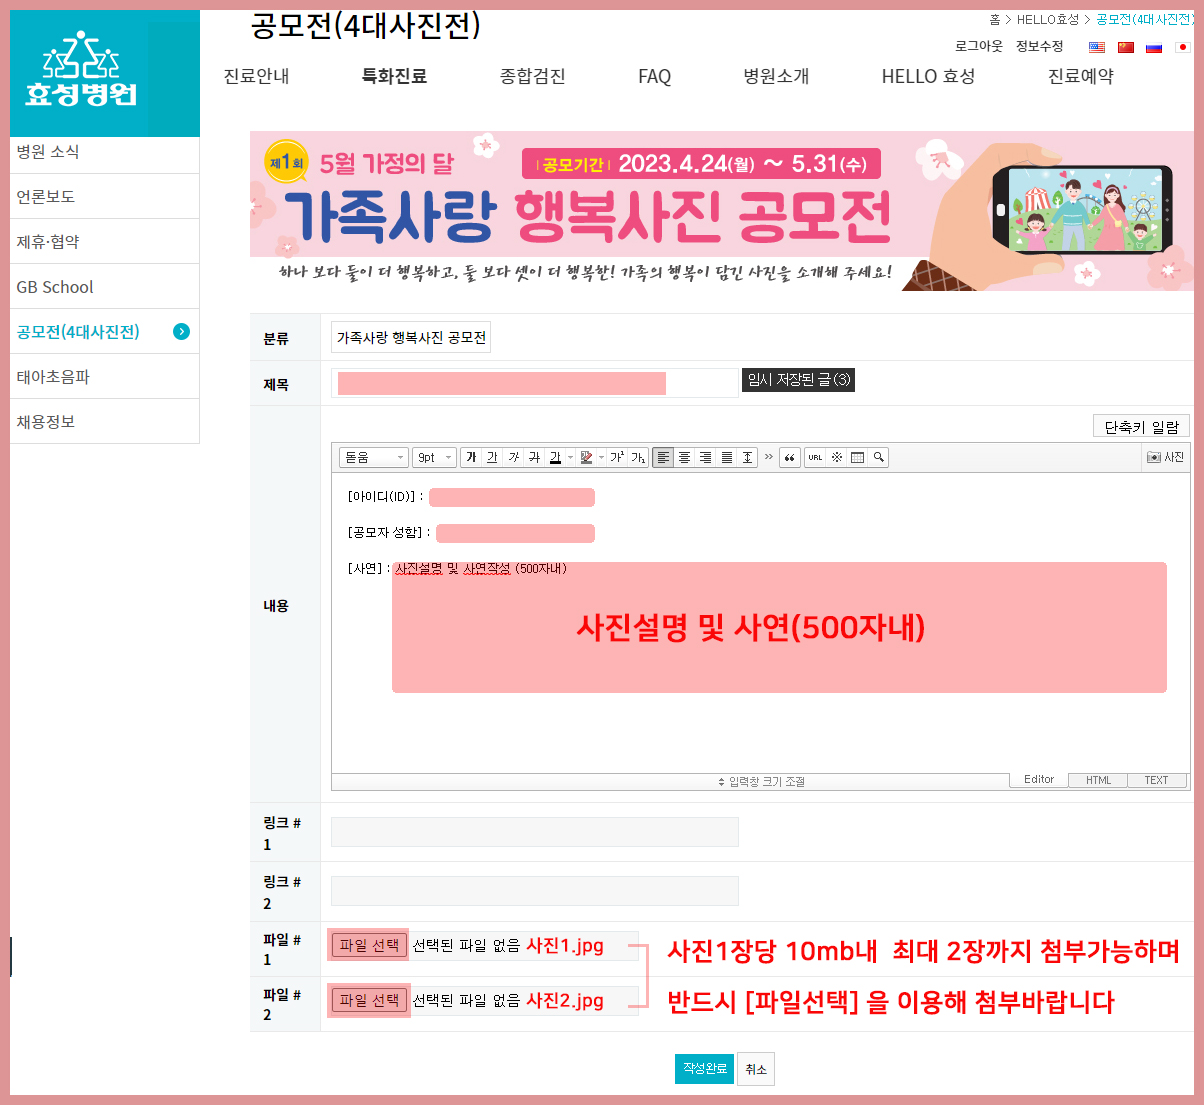The image size is (1204, 1105).
Task: Open find and replace magnifier icon
Action: pyautogui.click(x=878, y=457)
